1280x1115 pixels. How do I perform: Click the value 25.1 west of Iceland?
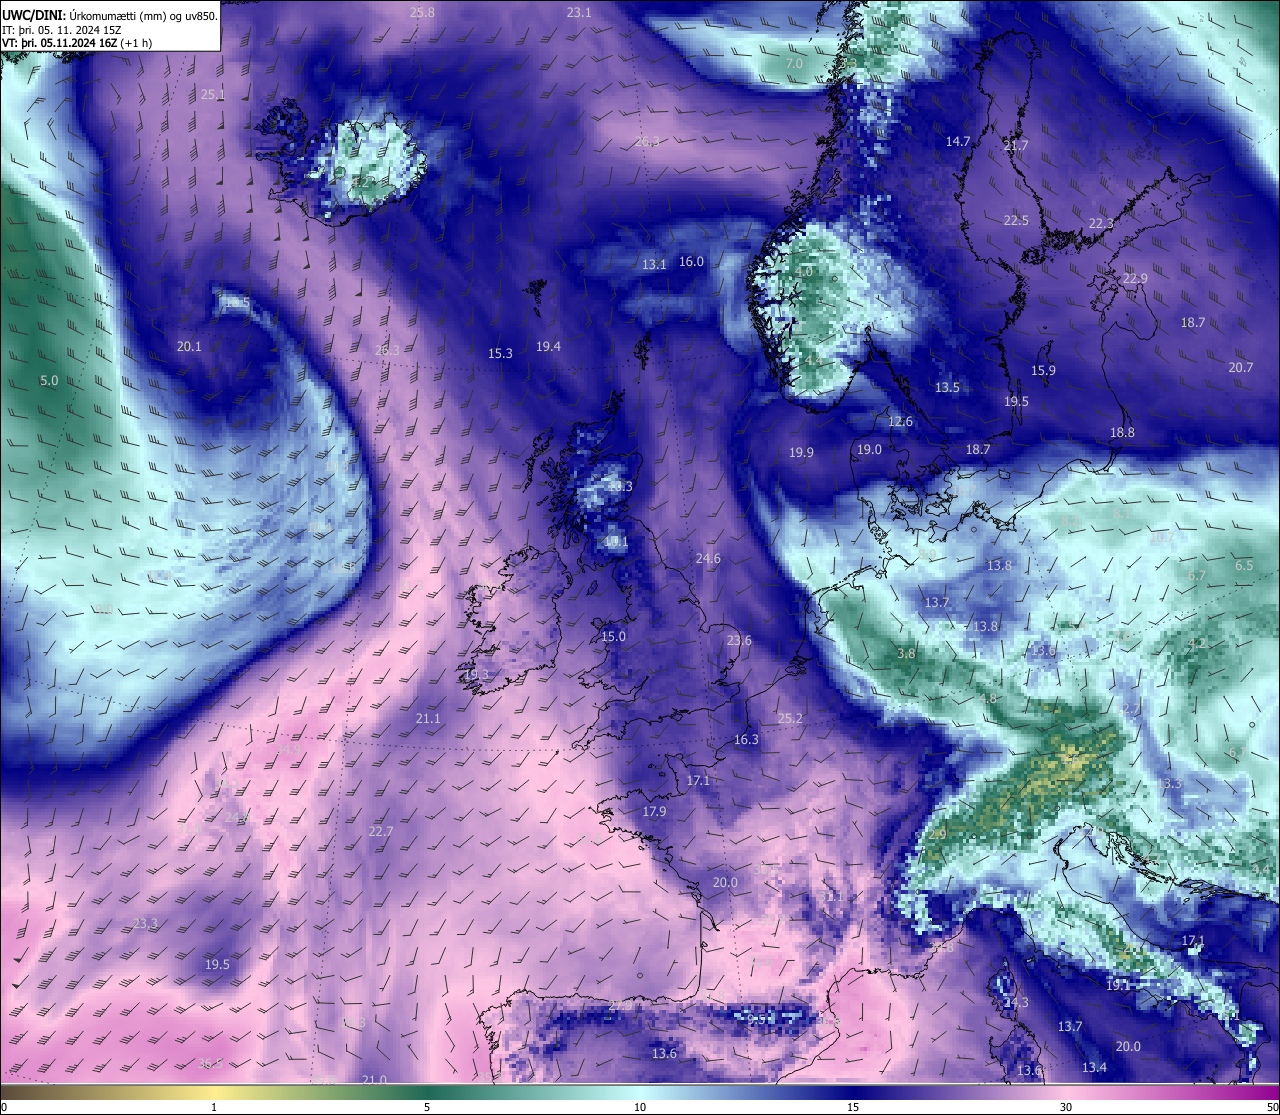(213, 94)
